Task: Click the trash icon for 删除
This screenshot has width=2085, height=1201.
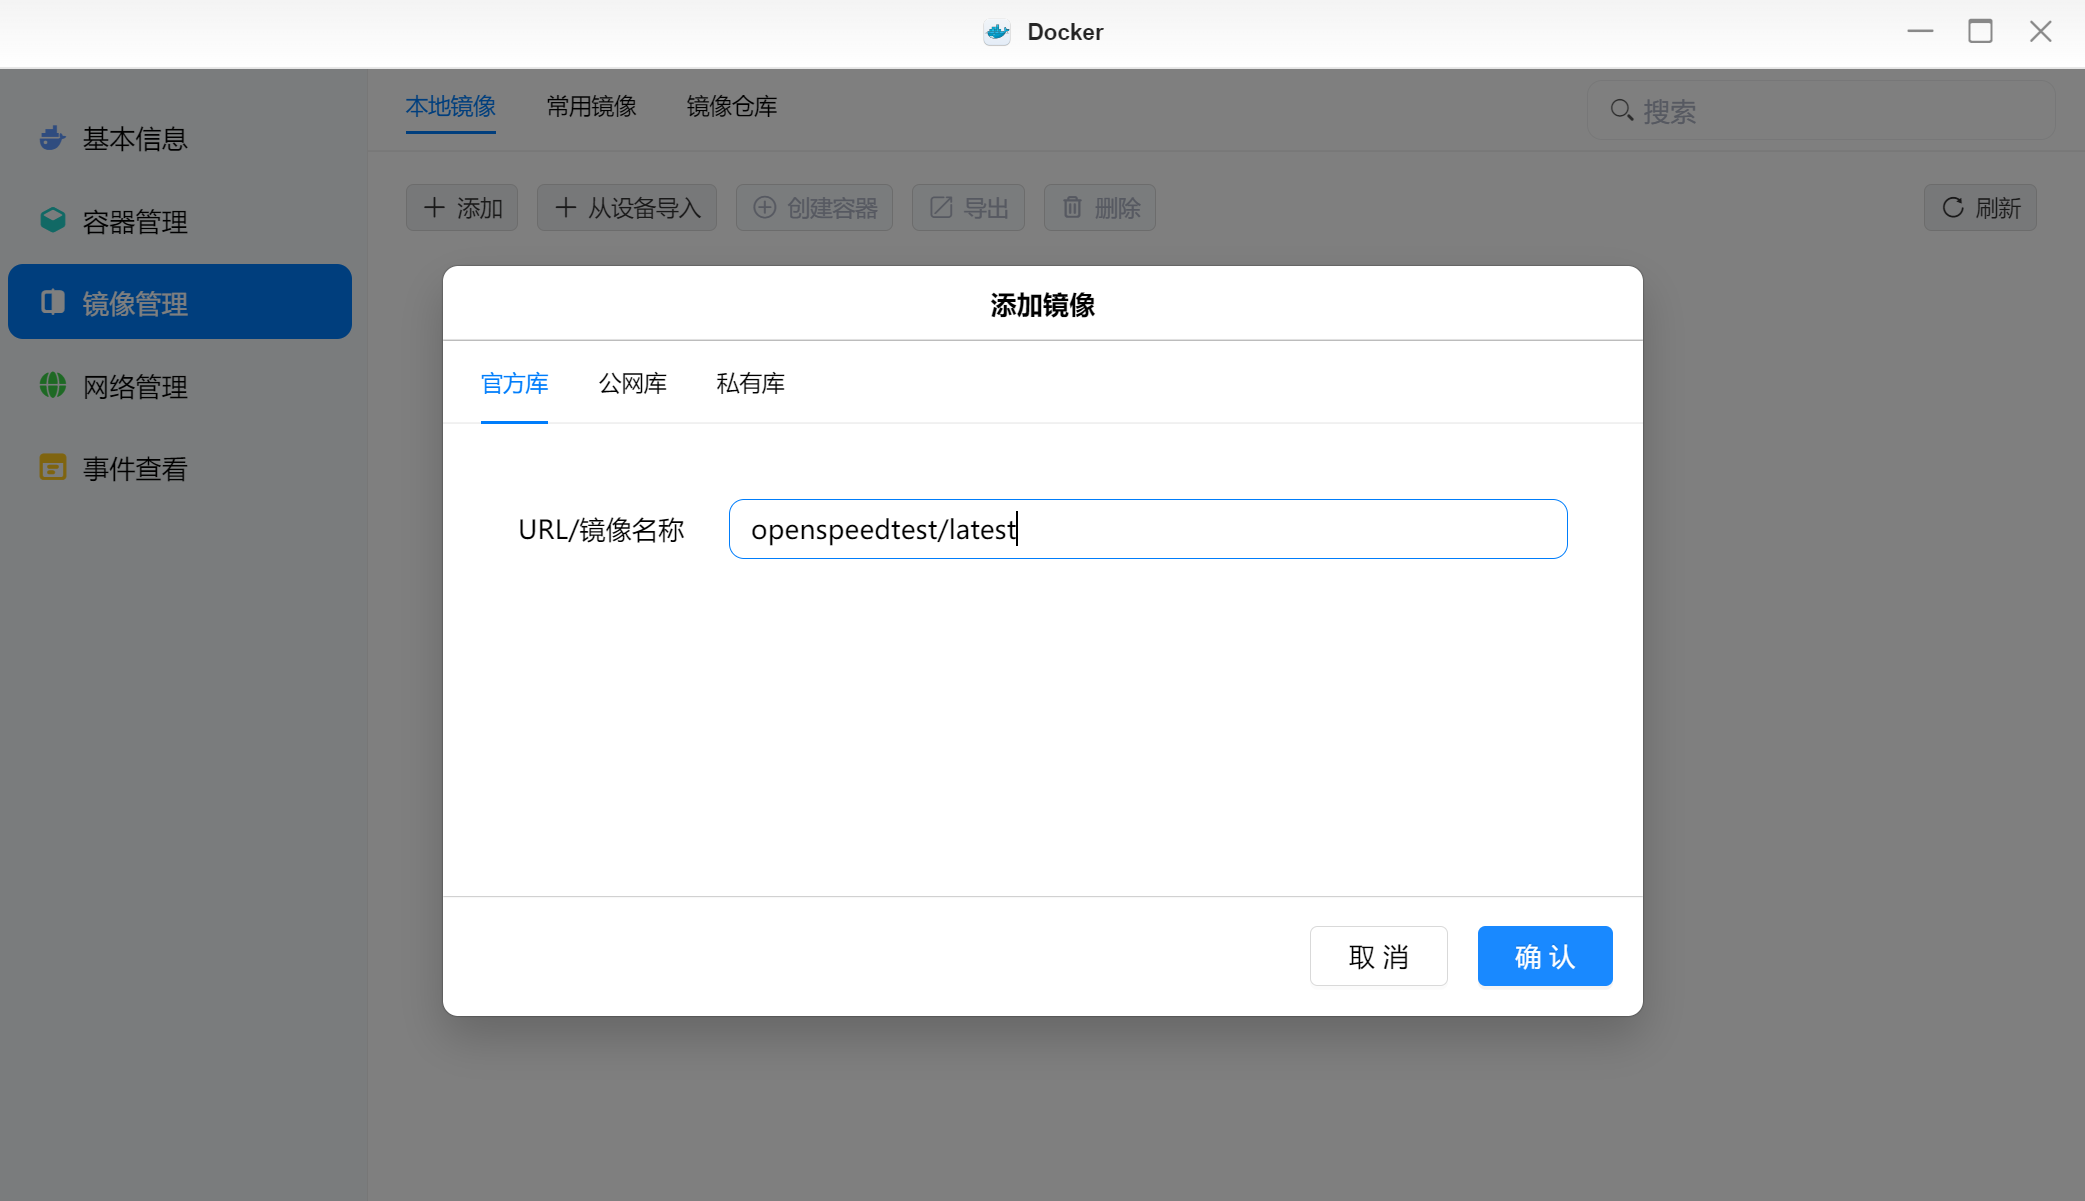Action: pos(1072,207)
